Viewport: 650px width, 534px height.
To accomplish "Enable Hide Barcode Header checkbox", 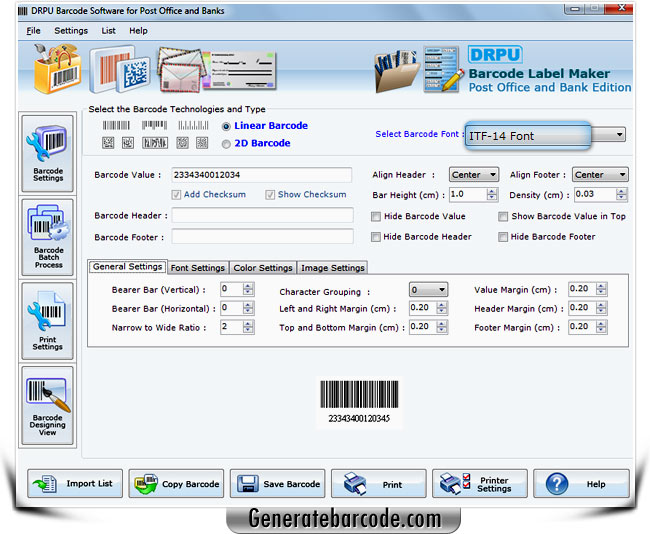I will (376, 237).
